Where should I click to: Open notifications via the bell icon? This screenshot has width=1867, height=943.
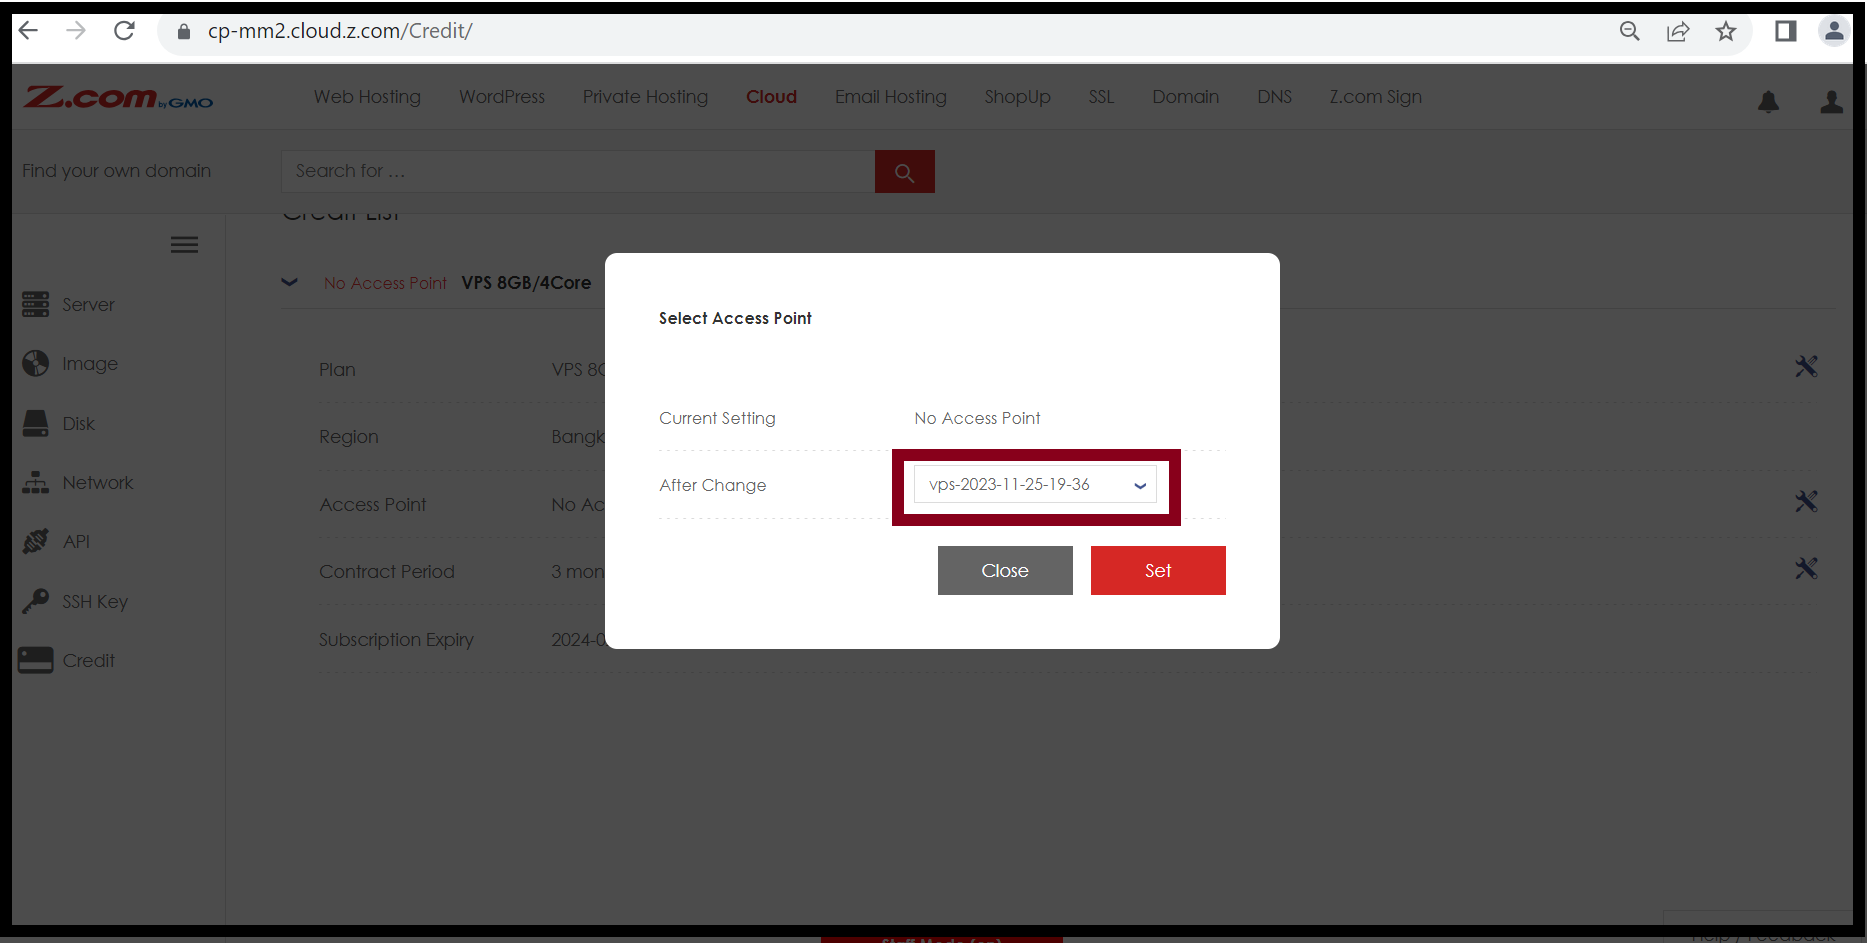(1768, 102)
